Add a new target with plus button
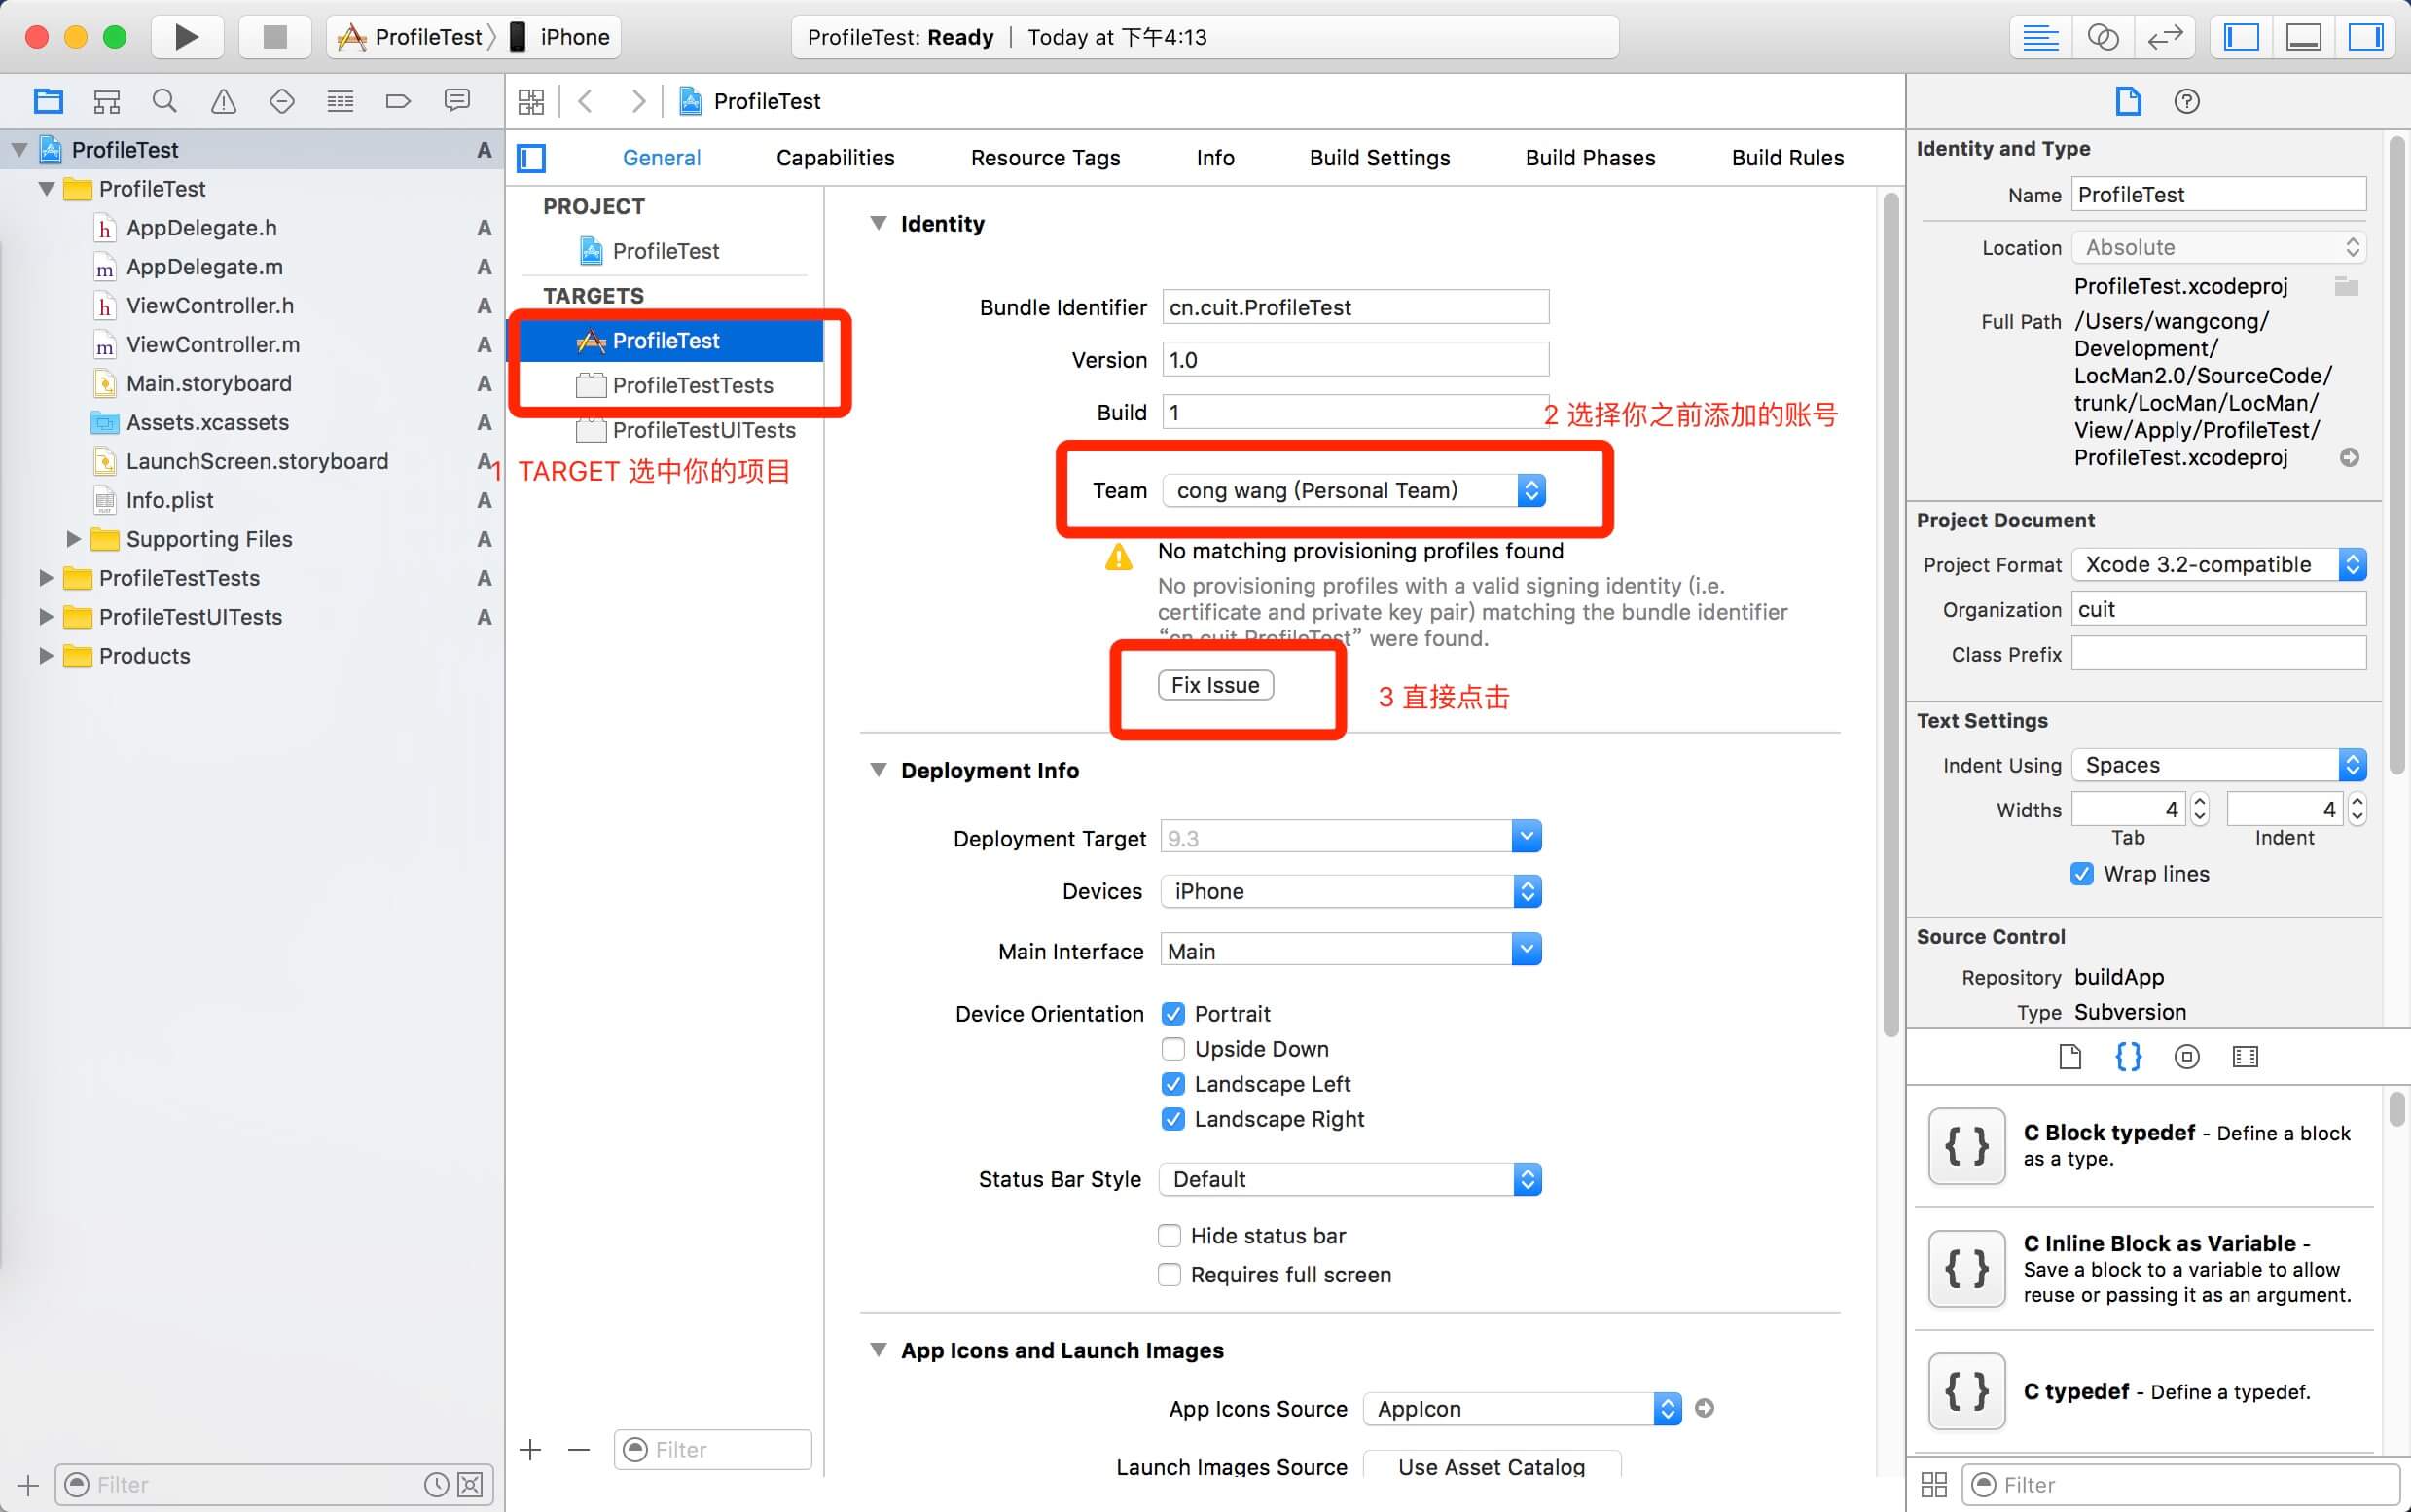Screen dimensions: 2411x1512 (x=530, y=1449)
